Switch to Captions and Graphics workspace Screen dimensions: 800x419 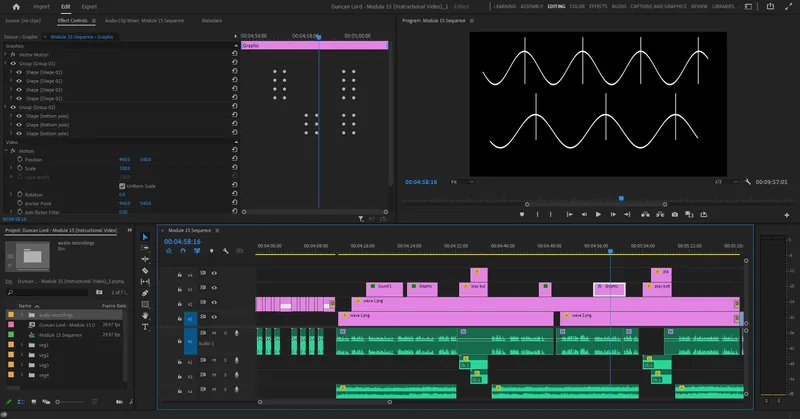[658, 7]
